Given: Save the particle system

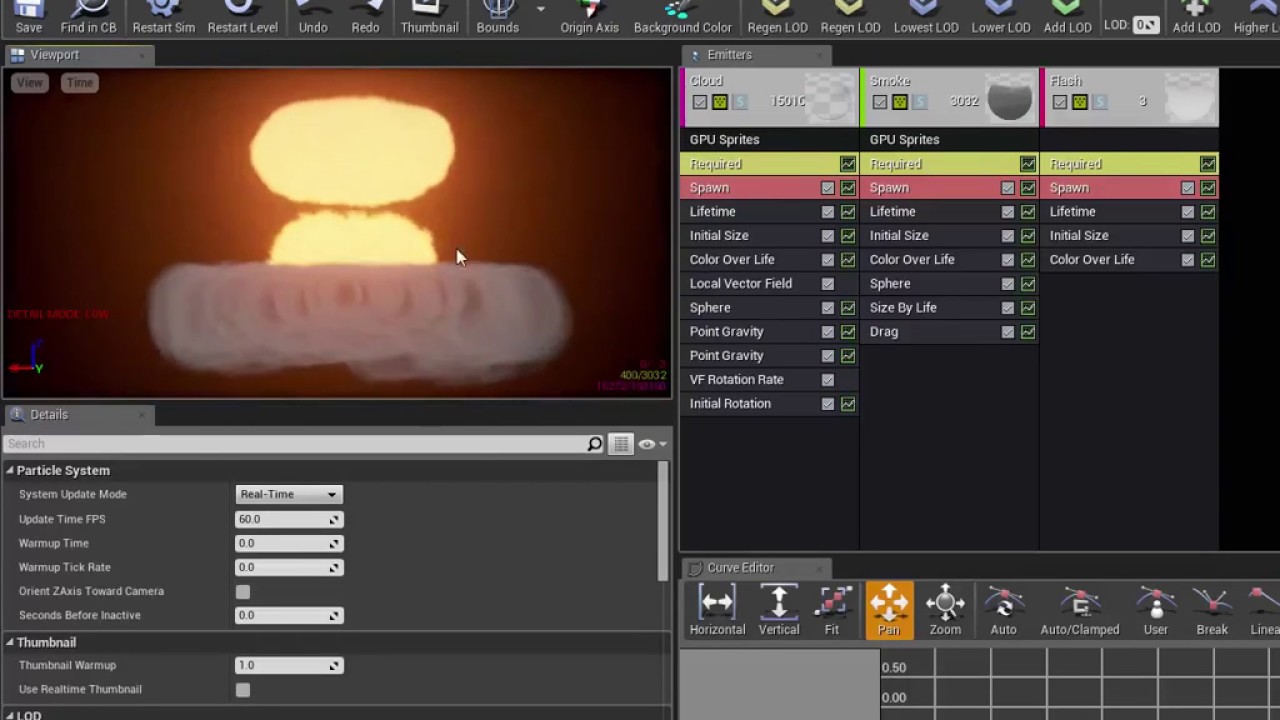Looking at the screenshot, I should point(28,17).
